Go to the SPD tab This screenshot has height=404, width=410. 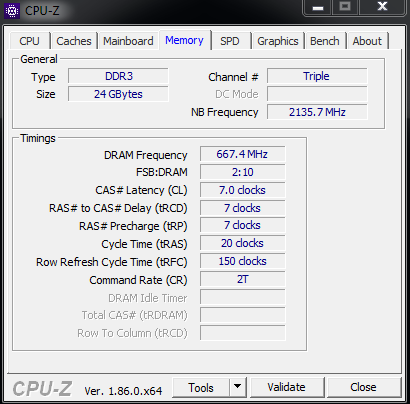[230, 41]
